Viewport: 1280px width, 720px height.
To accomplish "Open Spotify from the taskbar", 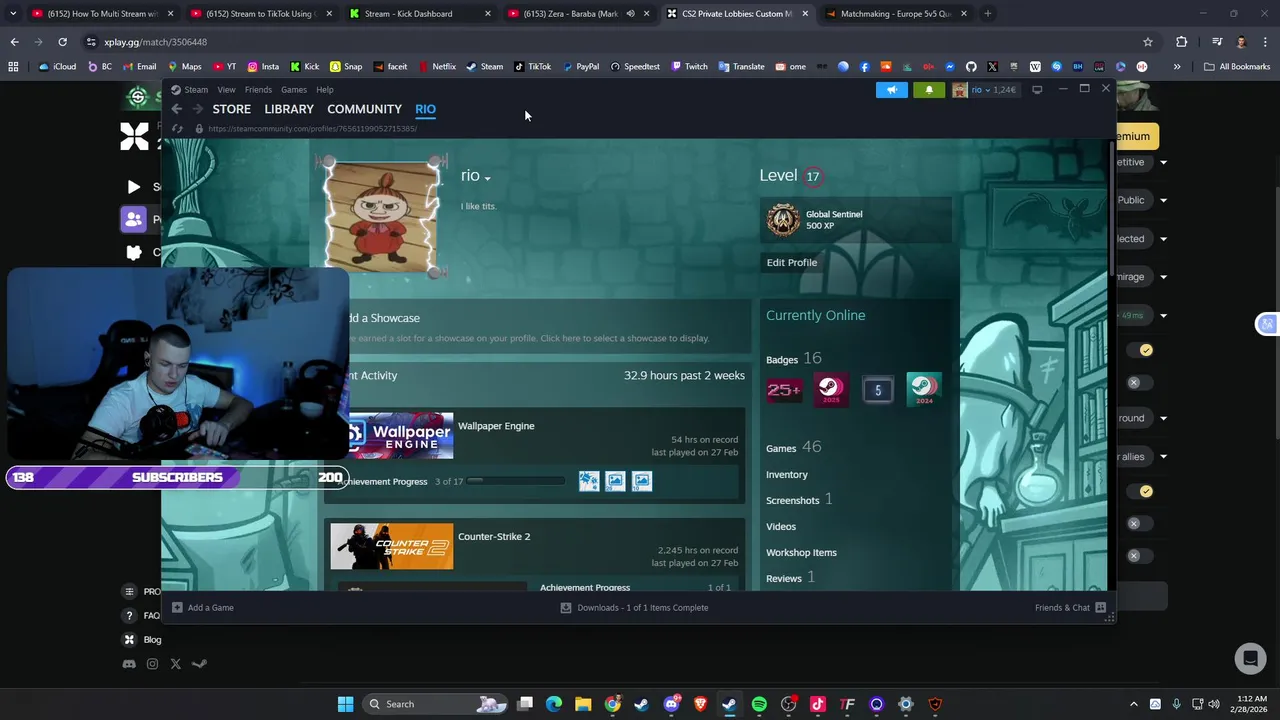I will [759, 704].
